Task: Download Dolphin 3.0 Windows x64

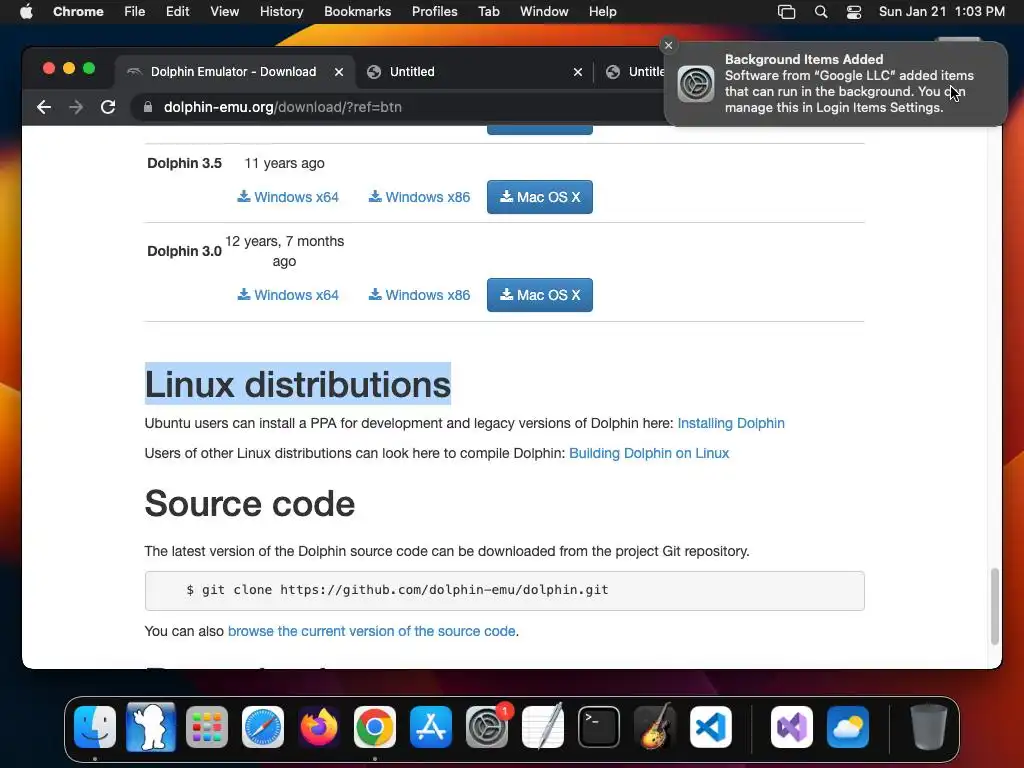Action: 288,295
